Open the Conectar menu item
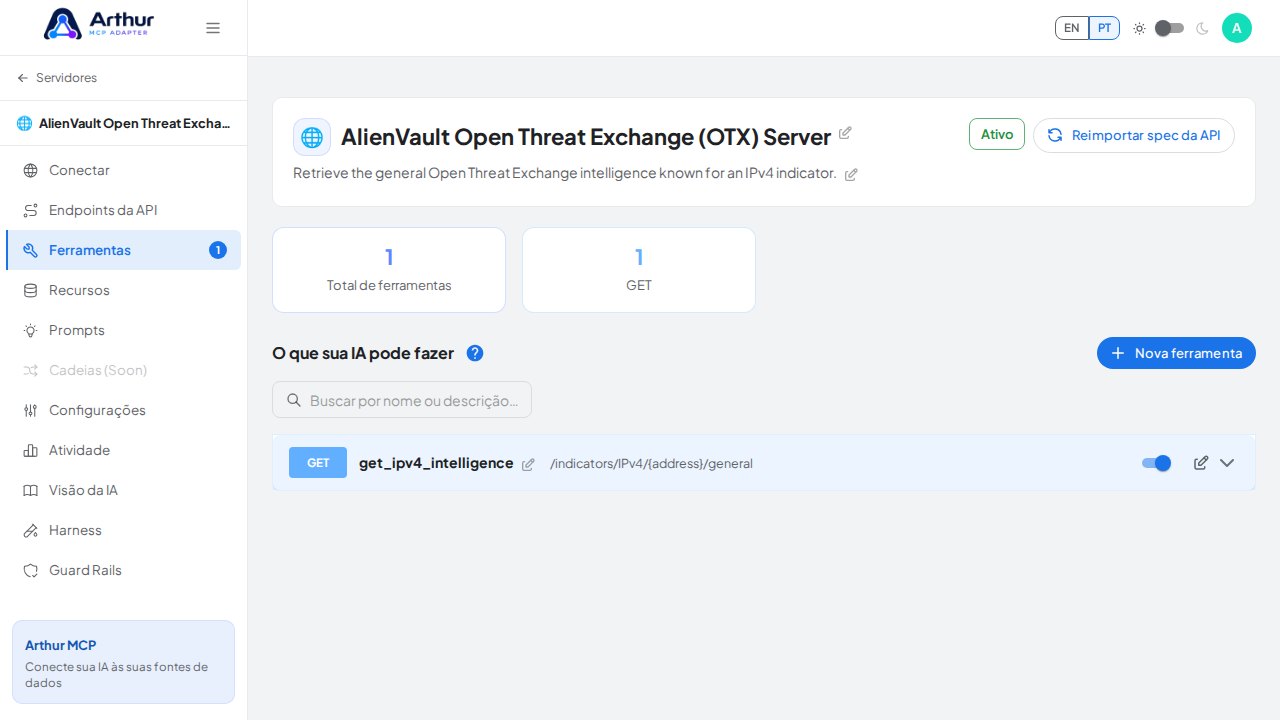The height and width of the screenshot is (720, 1280). (123, 170)
